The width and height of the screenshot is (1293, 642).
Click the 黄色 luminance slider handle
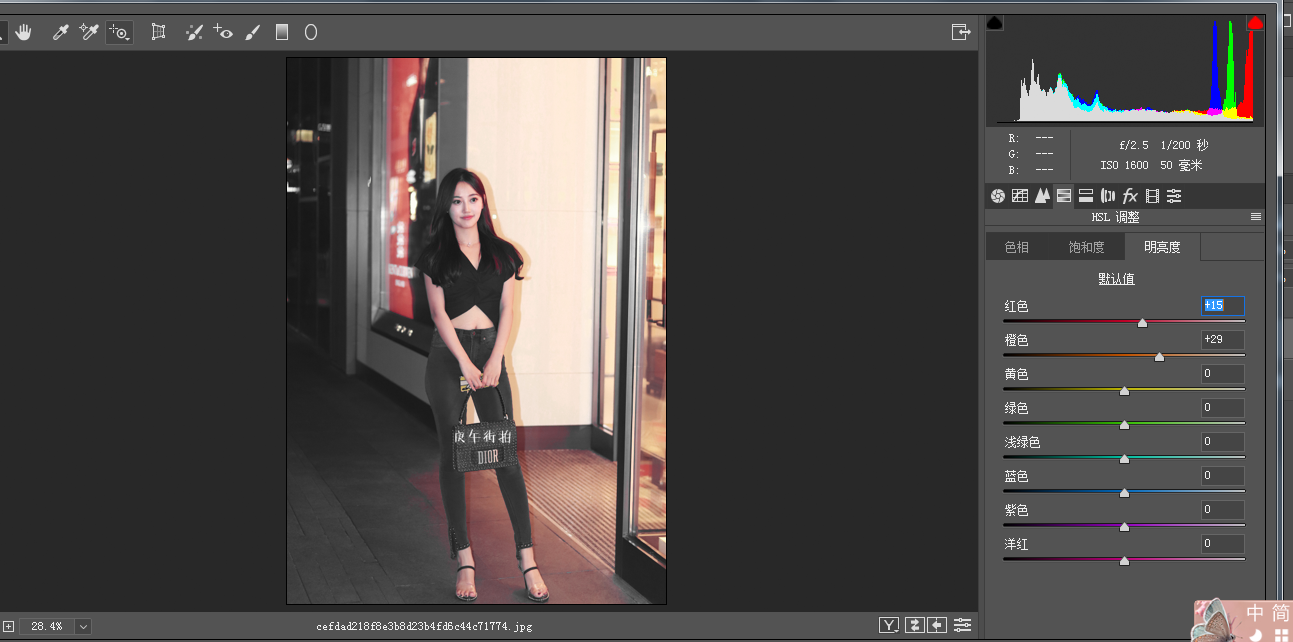[1124, 391]
